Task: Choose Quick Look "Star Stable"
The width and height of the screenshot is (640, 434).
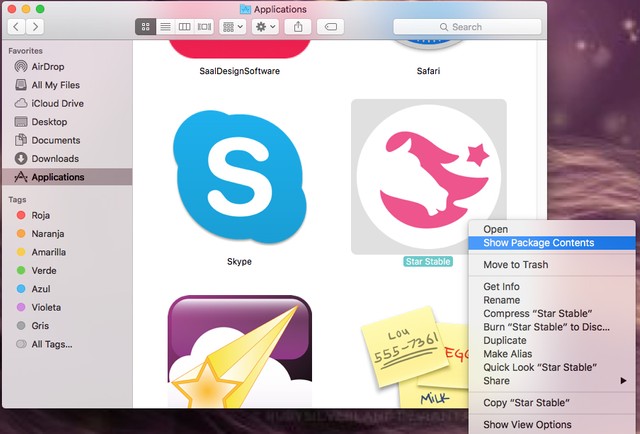Action: point(552,367)
